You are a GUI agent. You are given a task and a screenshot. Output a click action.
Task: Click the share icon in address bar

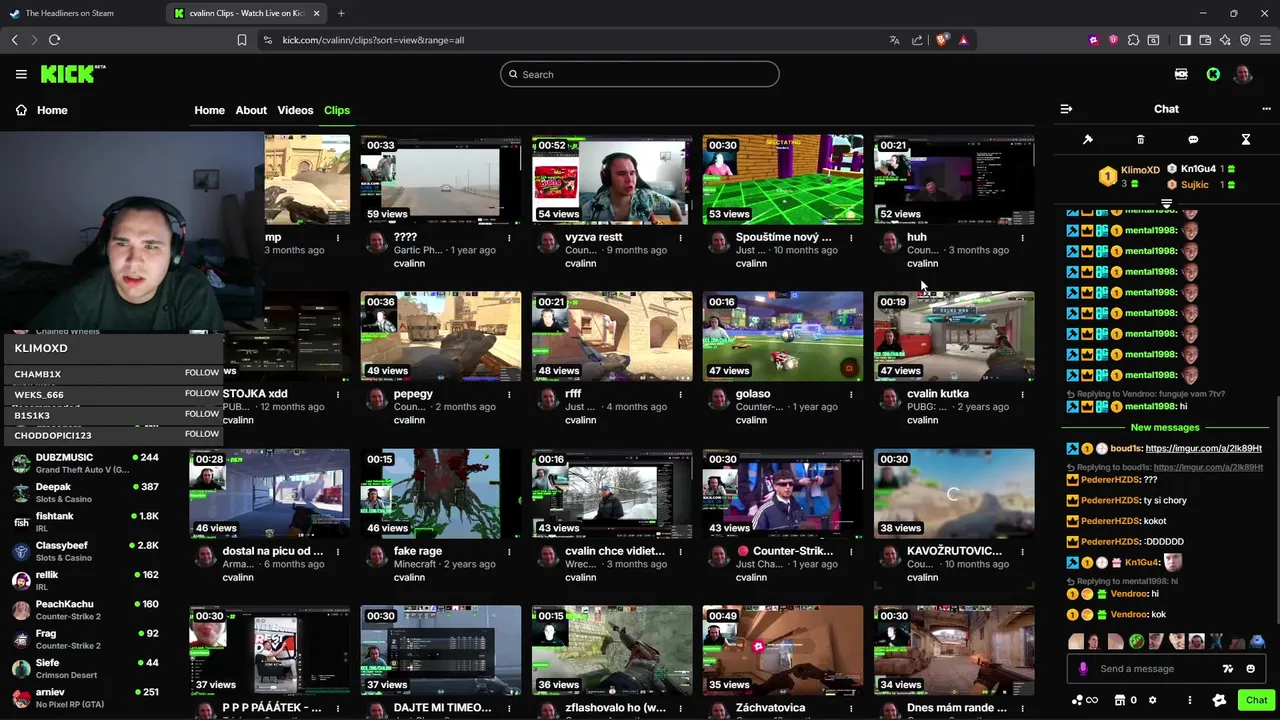917,40
